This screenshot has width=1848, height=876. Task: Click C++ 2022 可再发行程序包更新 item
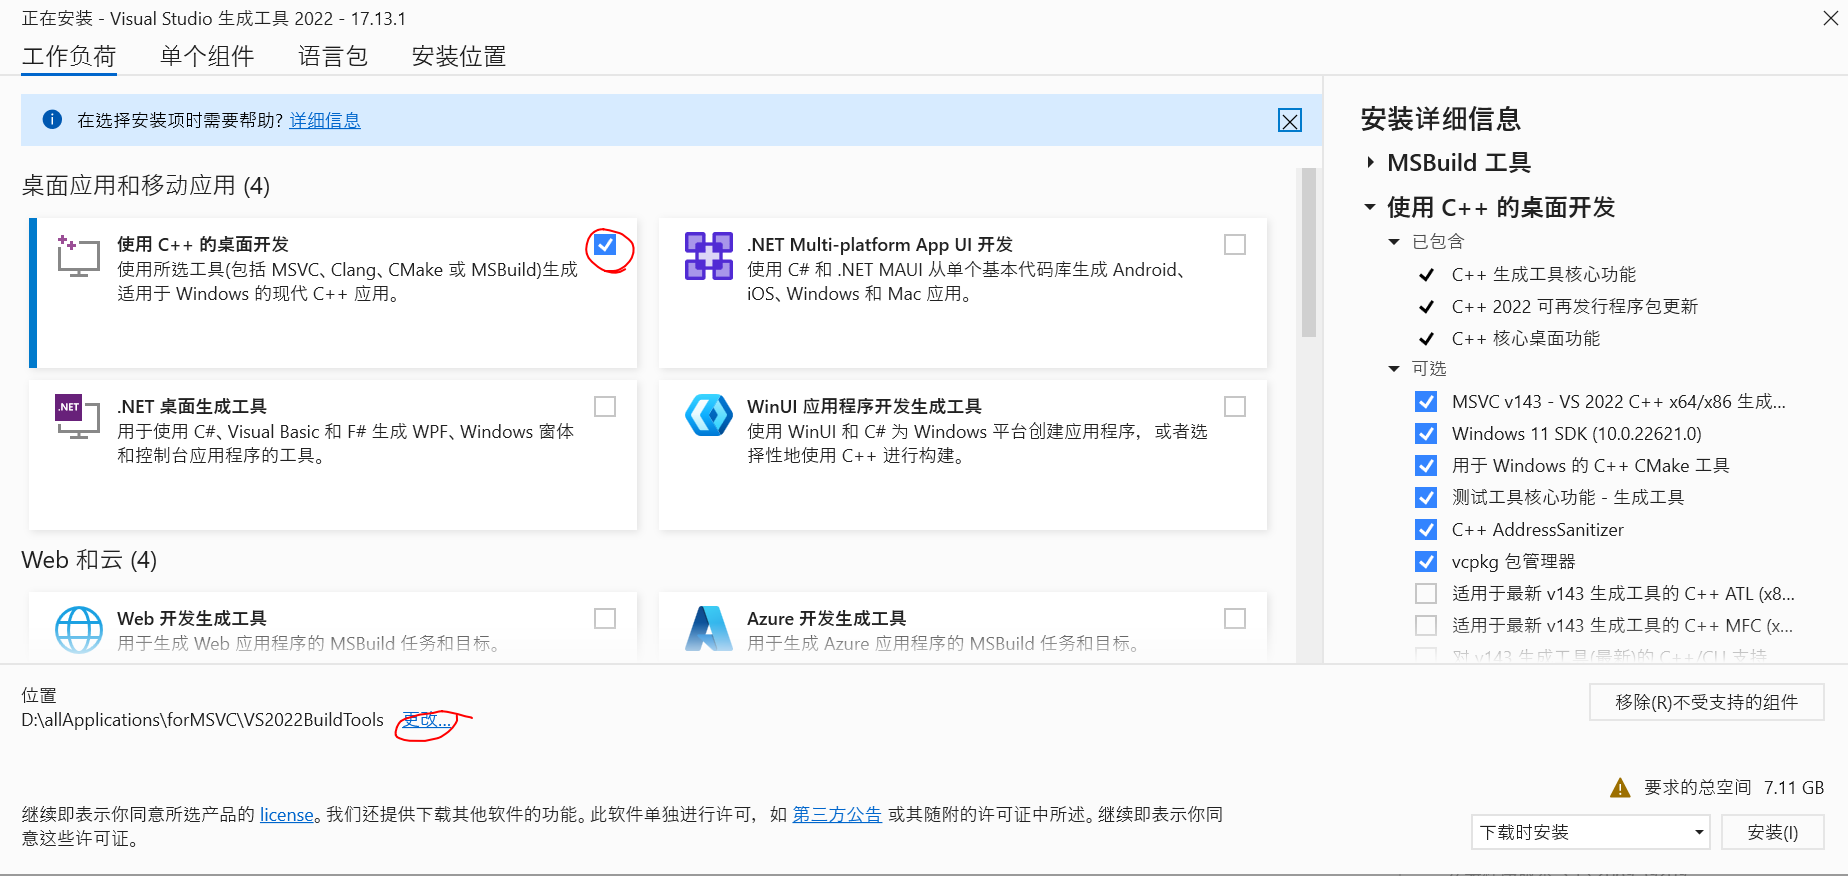1575,306
